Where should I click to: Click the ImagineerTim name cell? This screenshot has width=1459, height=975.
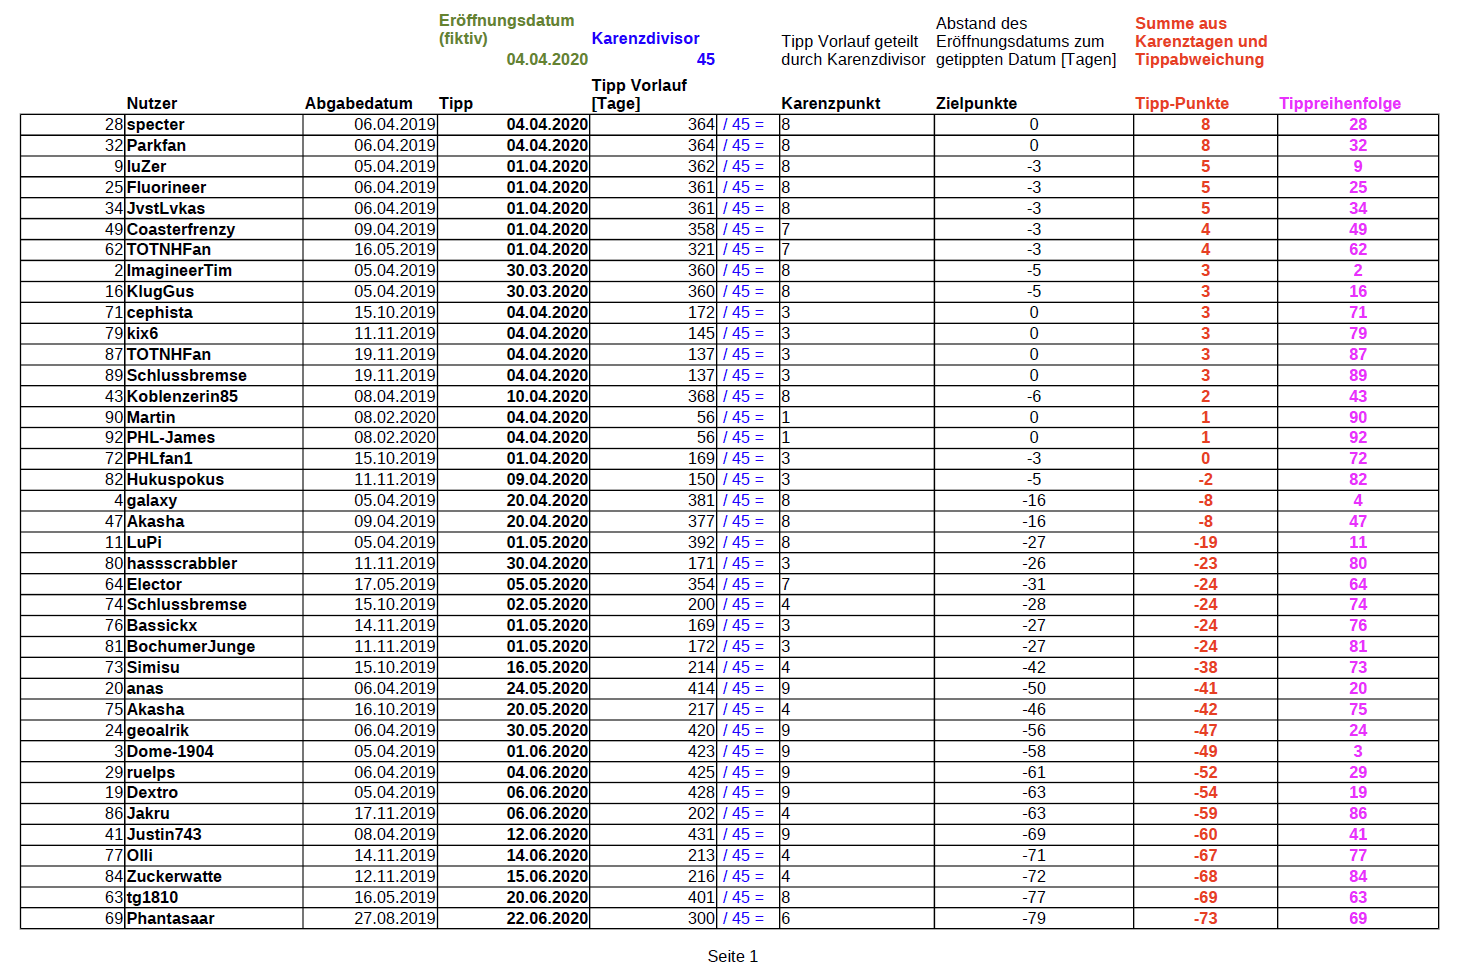179,271
